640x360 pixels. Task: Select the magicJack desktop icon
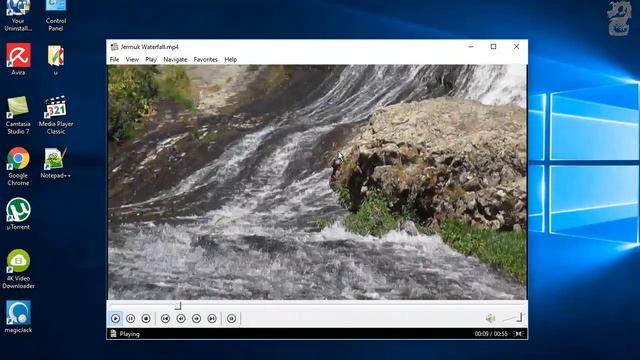point(18,317)
